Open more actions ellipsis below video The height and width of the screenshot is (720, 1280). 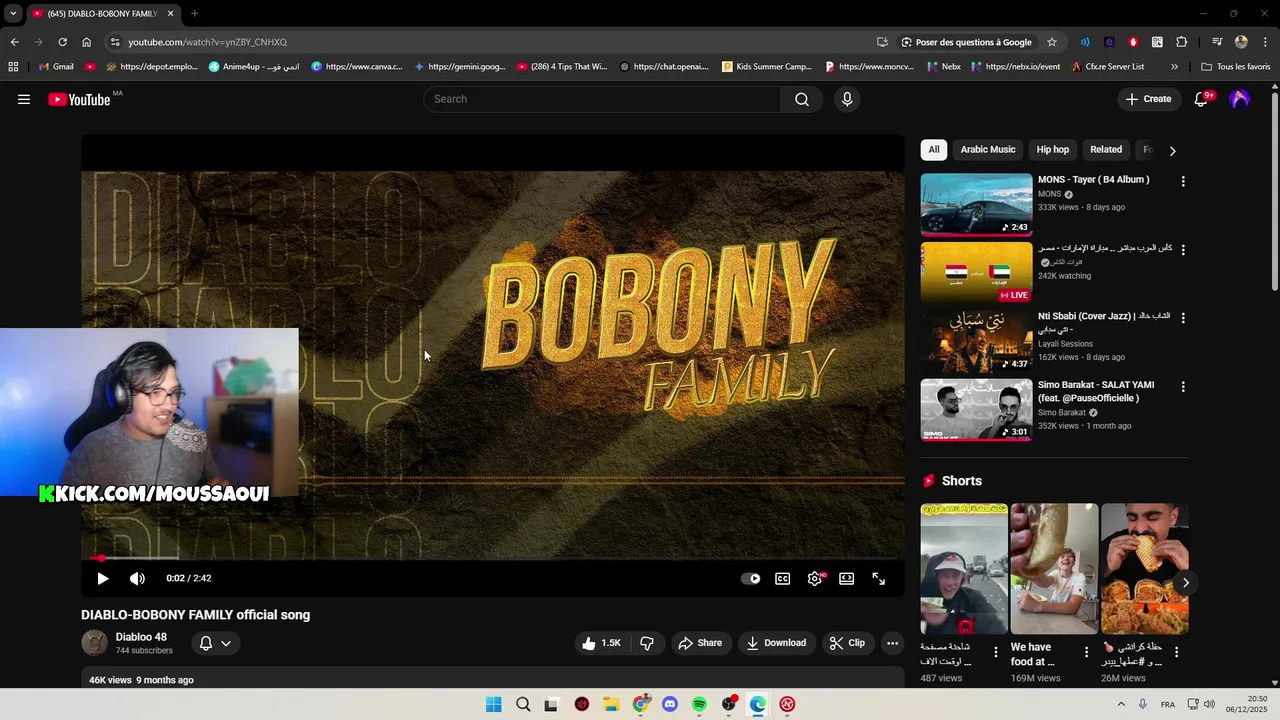pyautogui.click(x=893, y=643)
